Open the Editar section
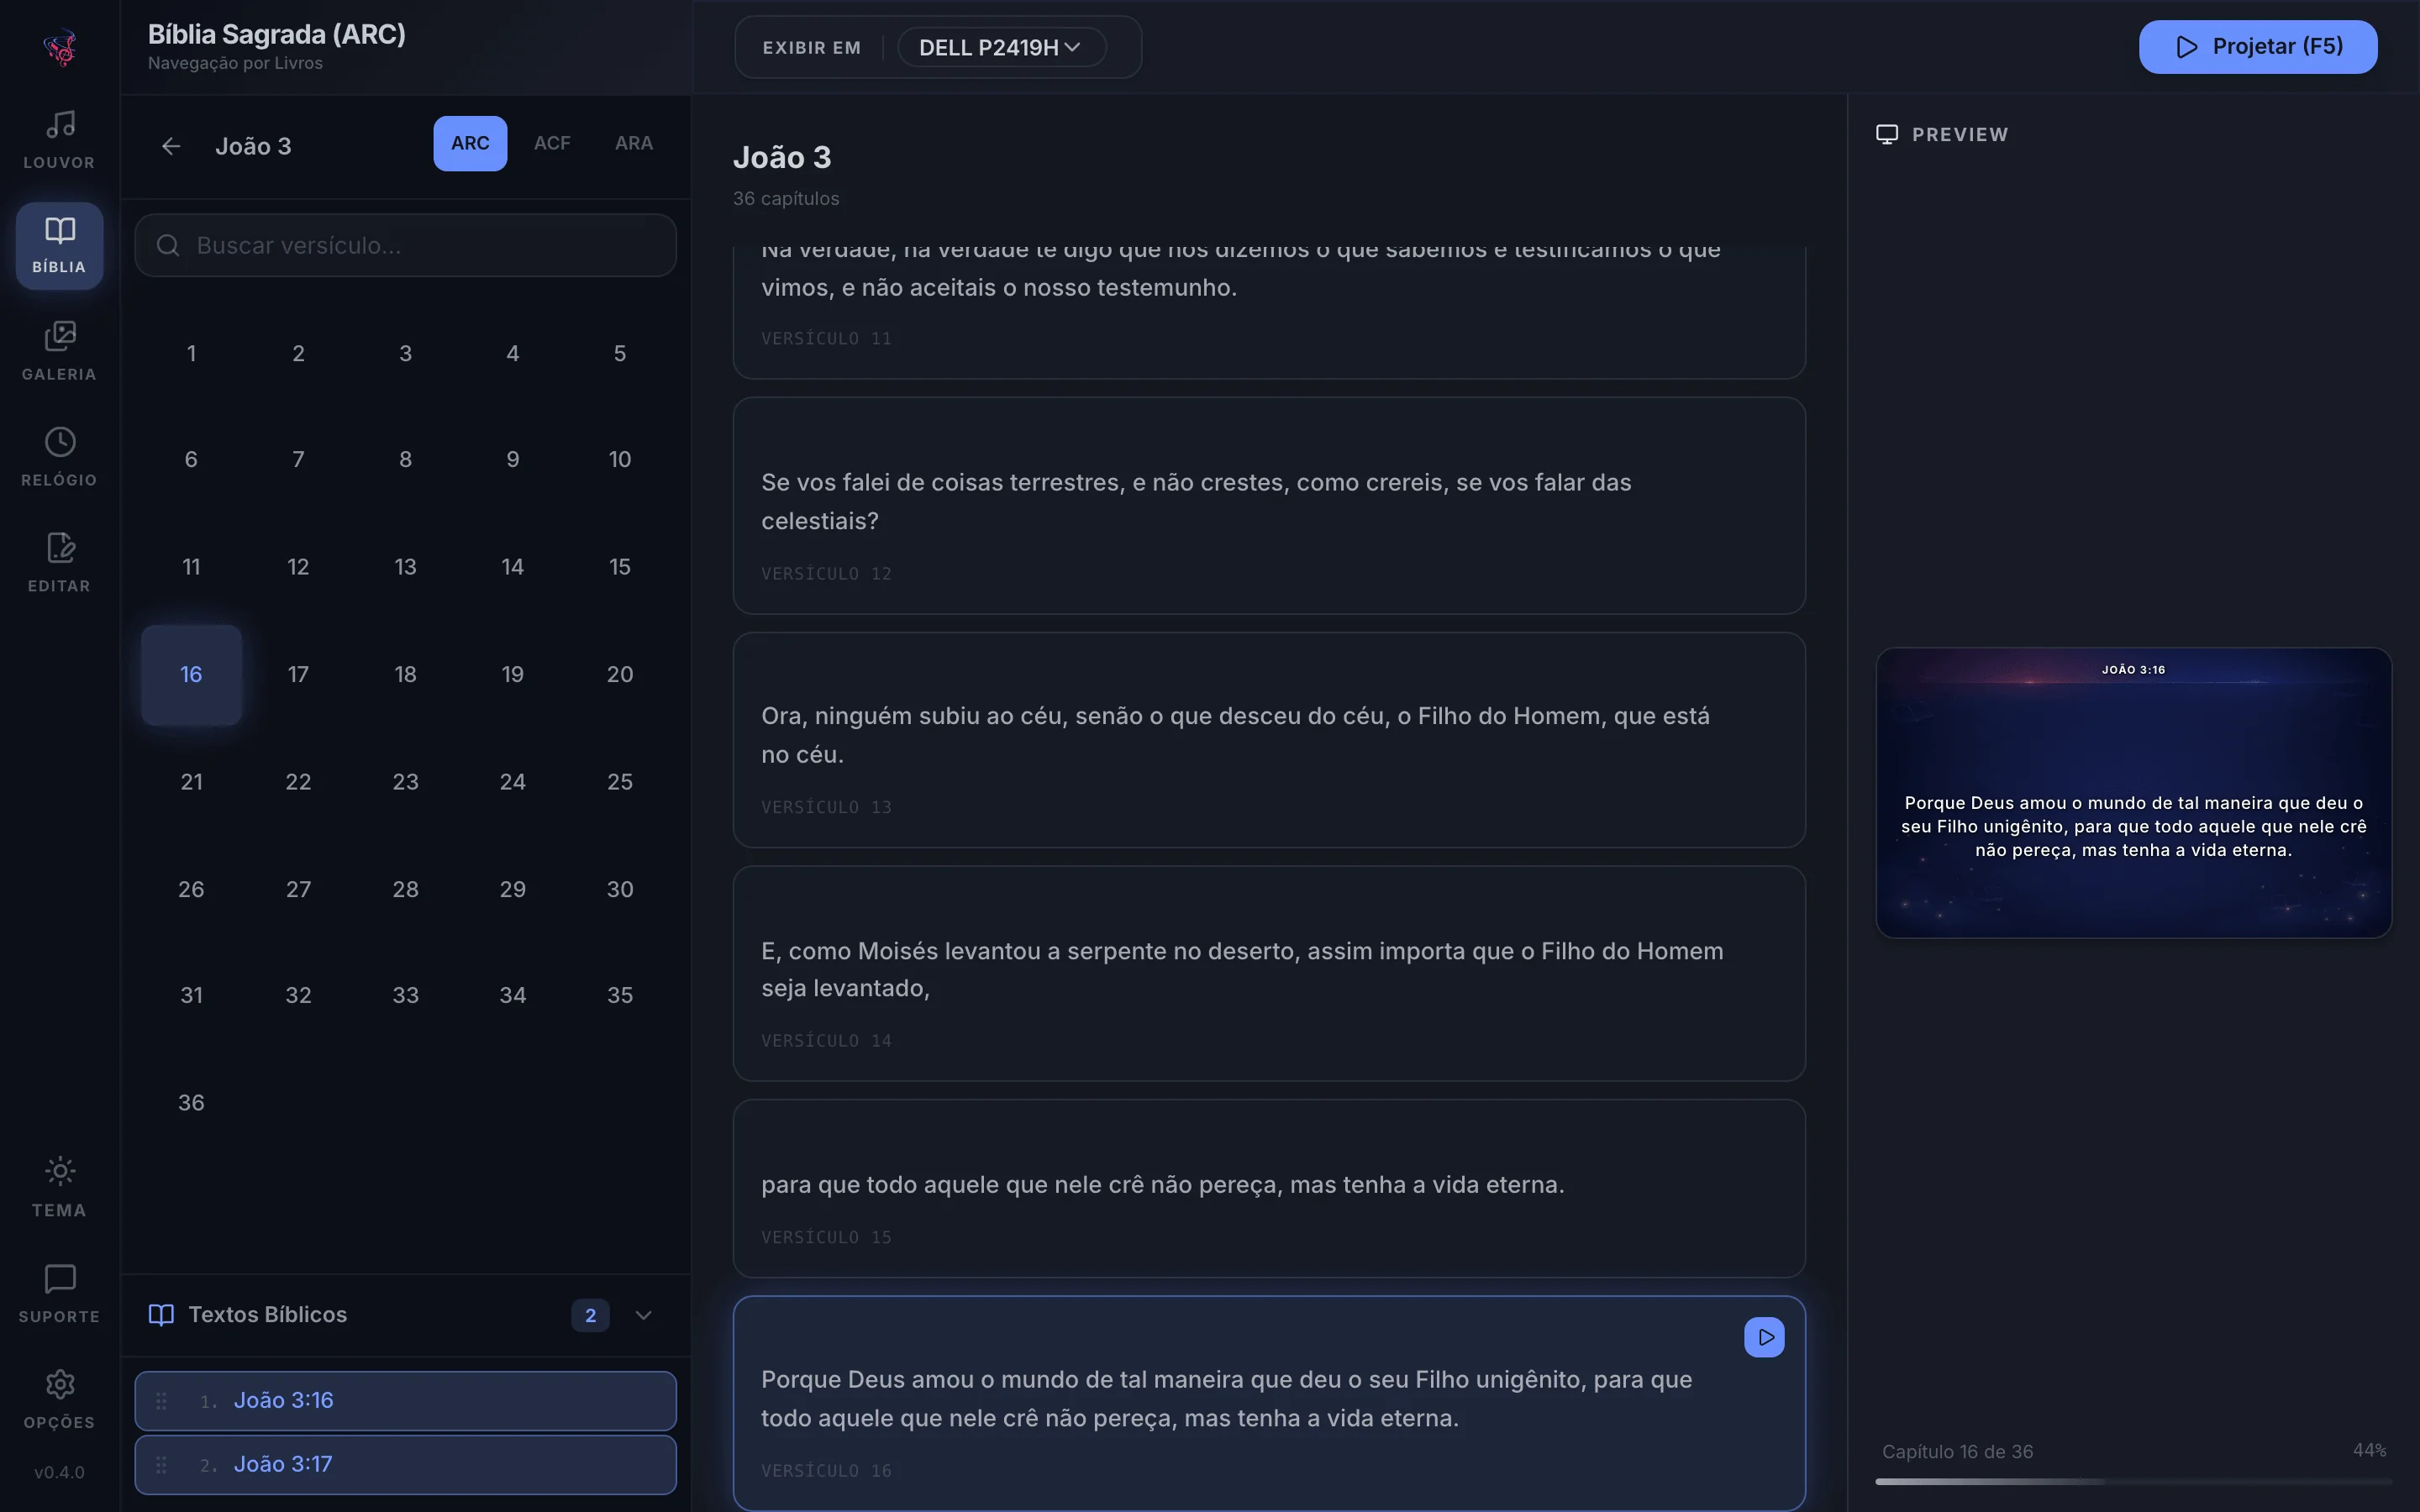 [59, 563]
